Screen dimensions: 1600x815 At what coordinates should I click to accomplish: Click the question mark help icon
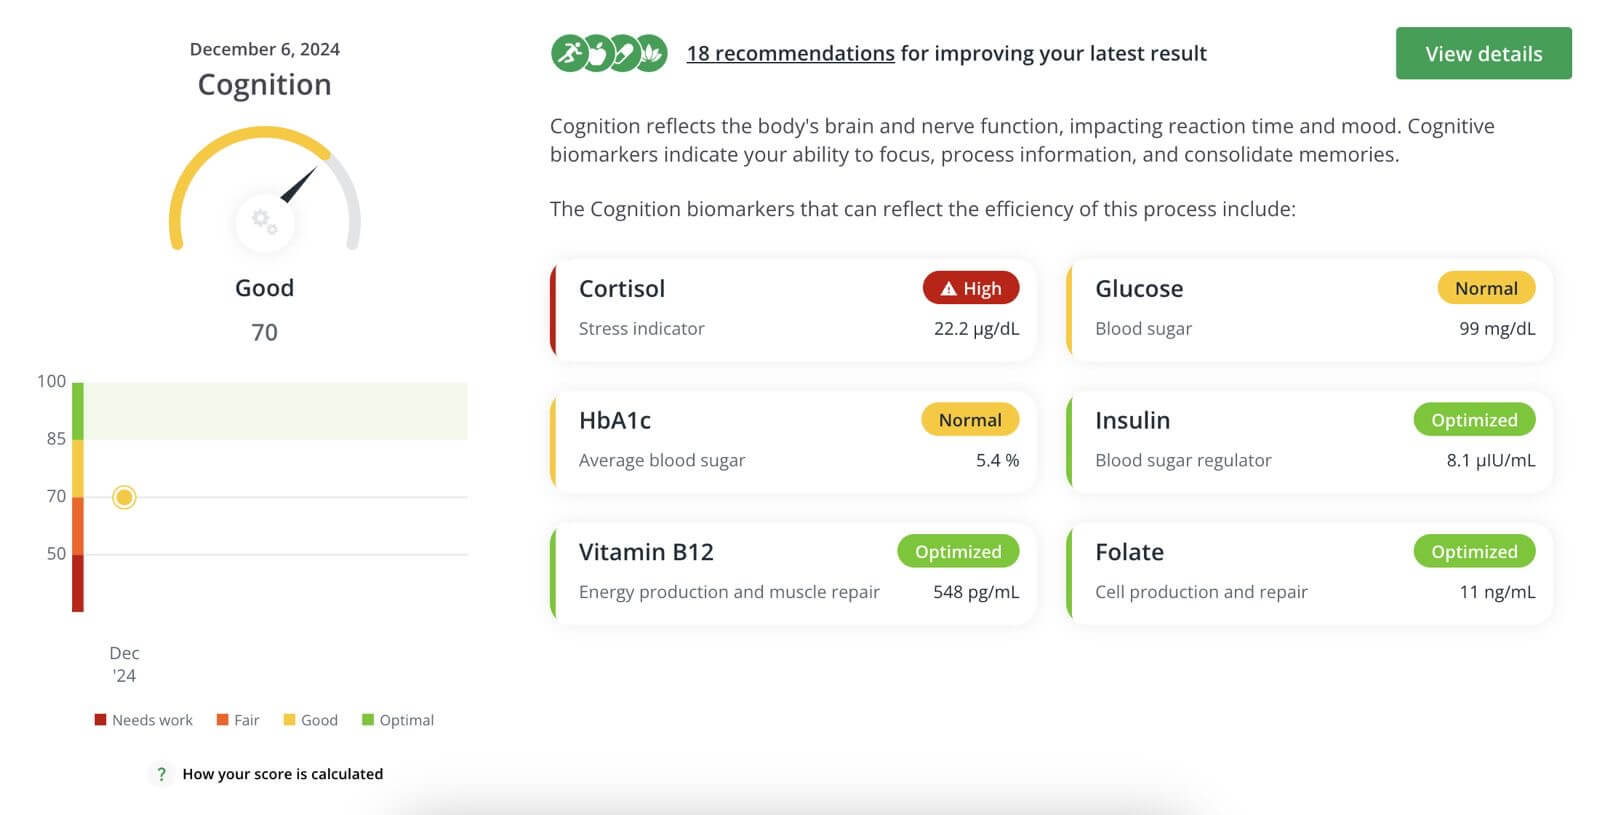pos(161,774)
